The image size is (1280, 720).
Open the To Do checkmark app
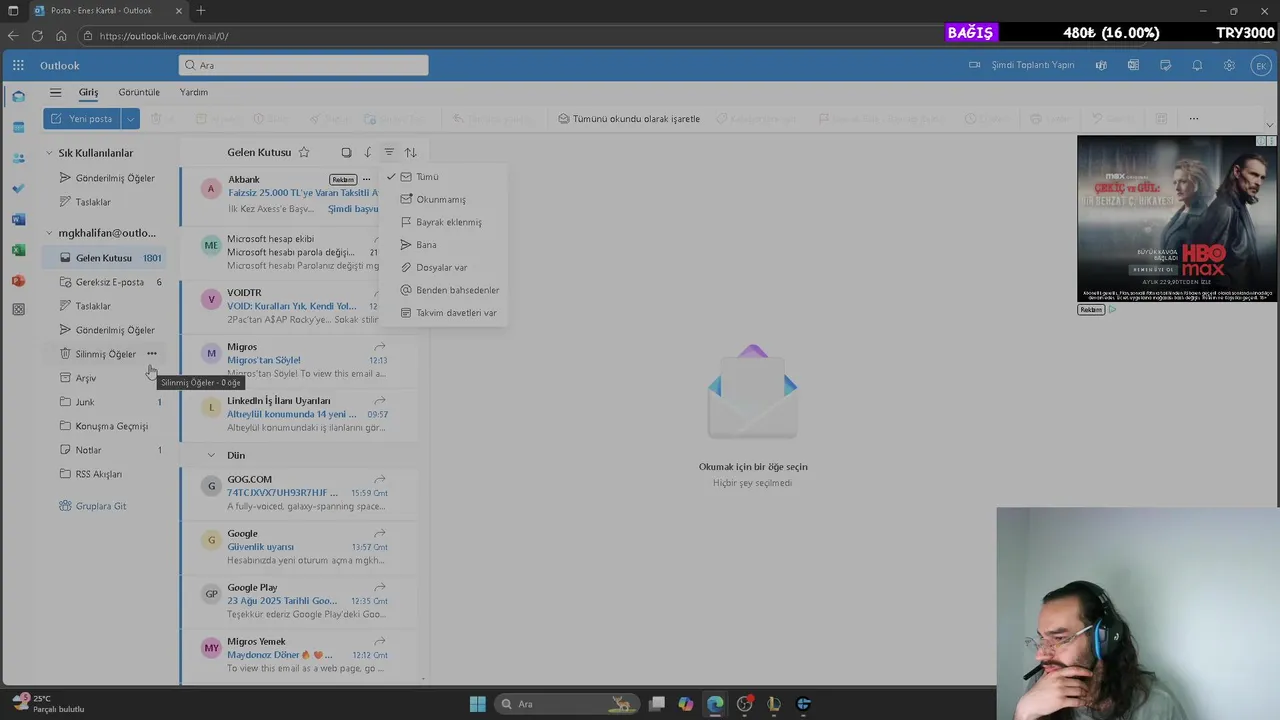pyautogui.click(x=18, y=188)
